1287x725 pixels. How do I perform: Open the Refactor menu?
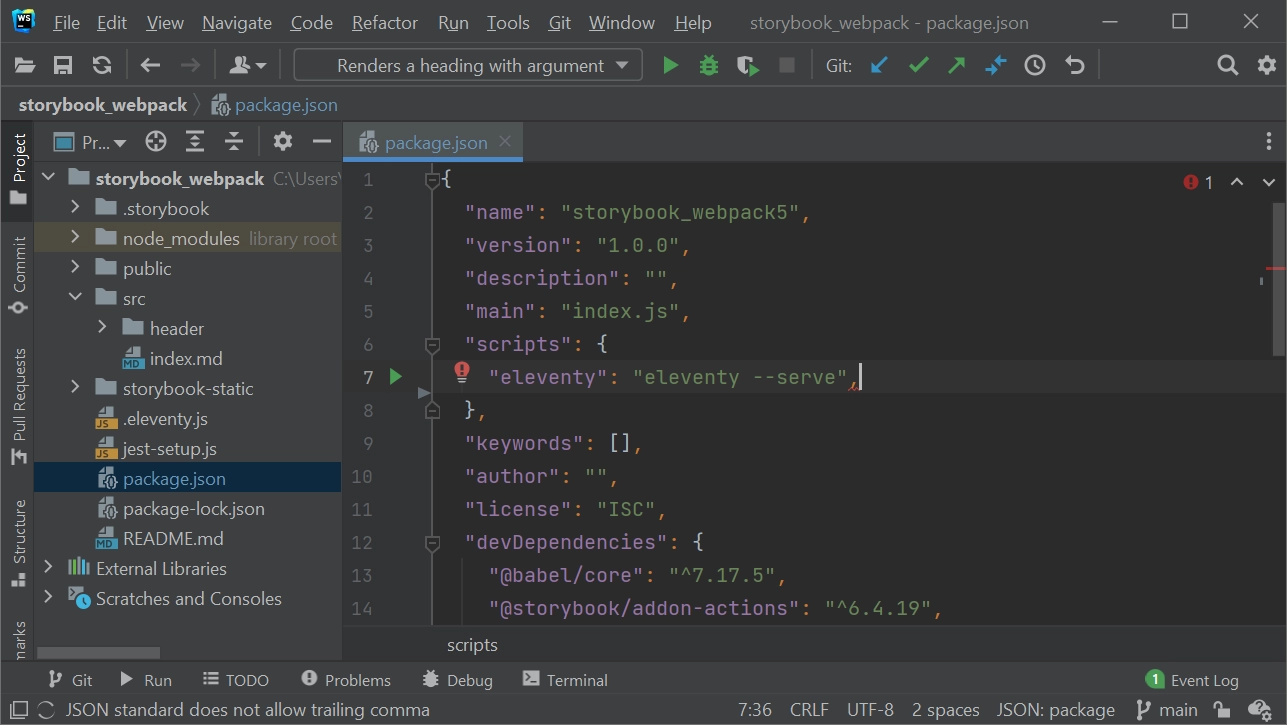(x=385, y=22)
